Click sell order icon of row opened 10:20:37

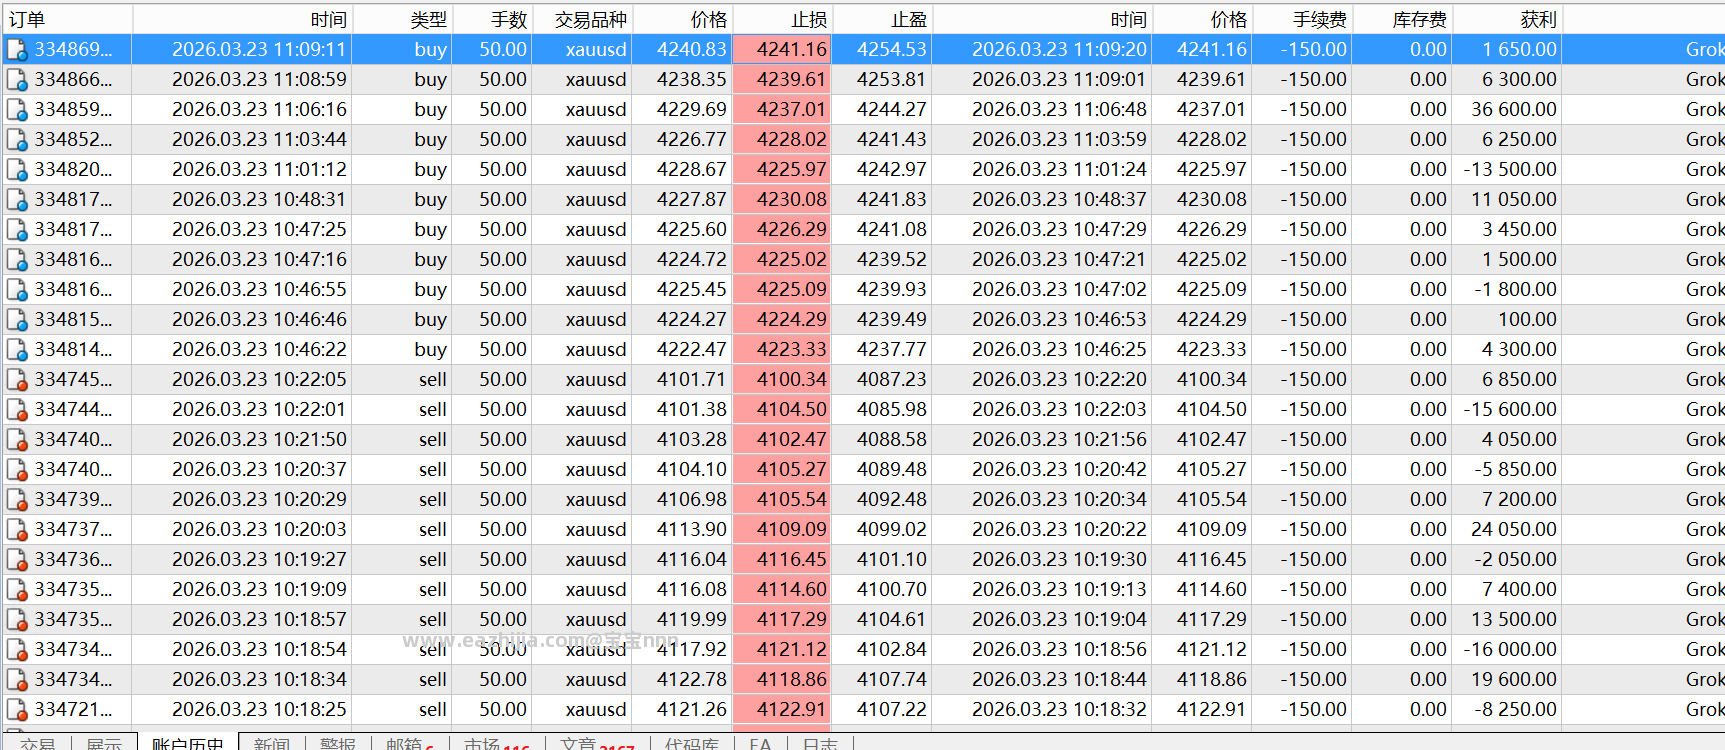17,470
